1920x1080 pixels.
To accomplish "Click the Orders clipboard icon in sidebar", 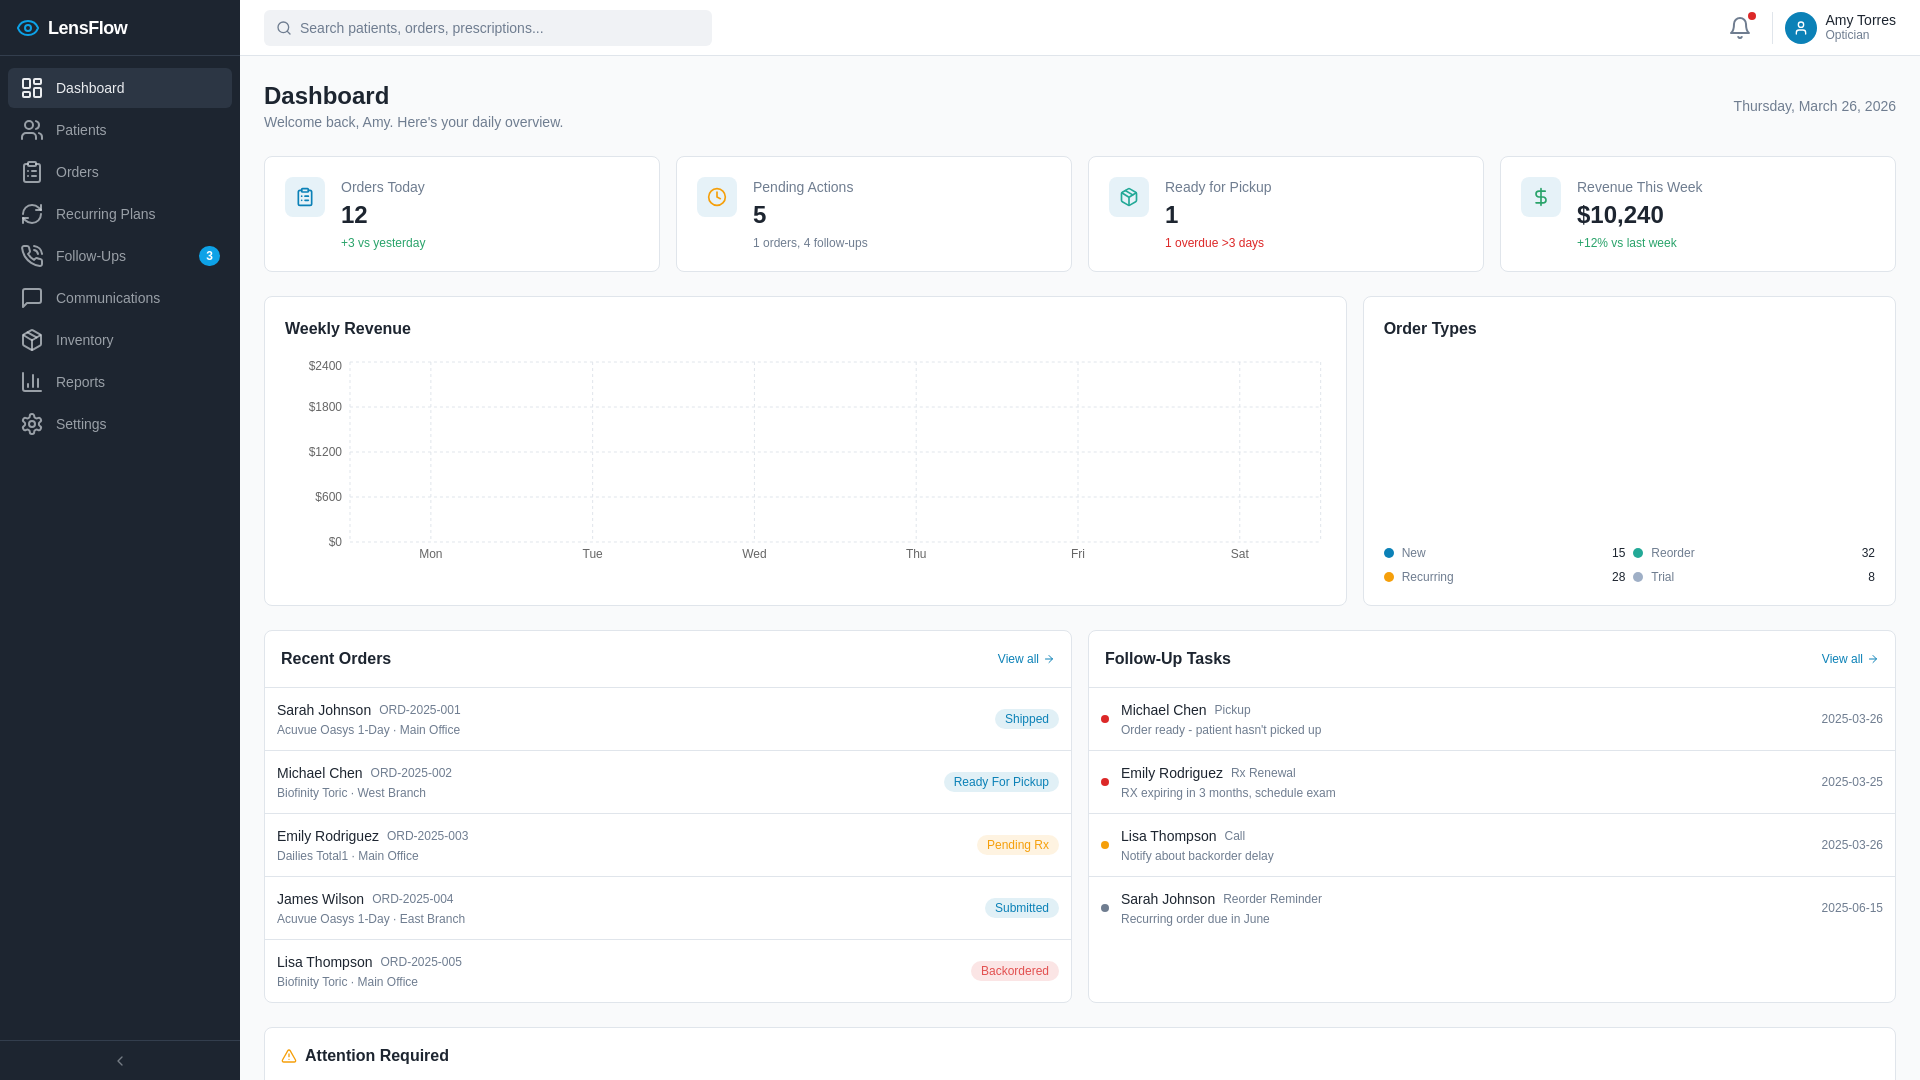I will pyautogui.click(x=32, y=172).
